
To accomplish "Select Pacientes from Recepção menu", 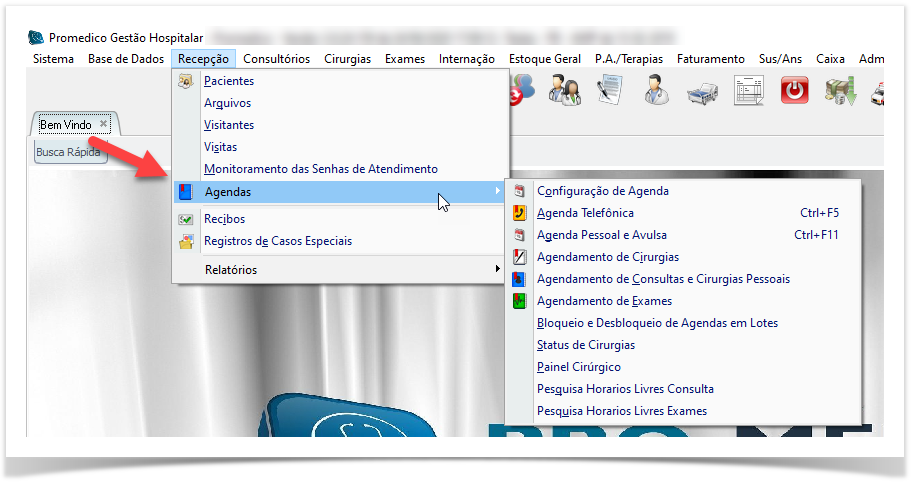I will click(x=229, y=81).
